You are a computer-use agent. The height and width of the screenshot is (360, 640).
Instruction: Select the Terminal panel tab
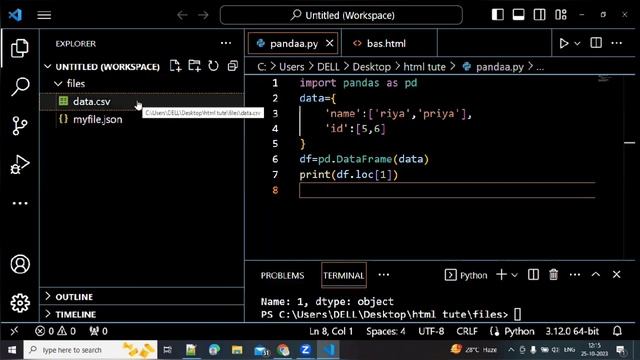[x=344, y=276]
